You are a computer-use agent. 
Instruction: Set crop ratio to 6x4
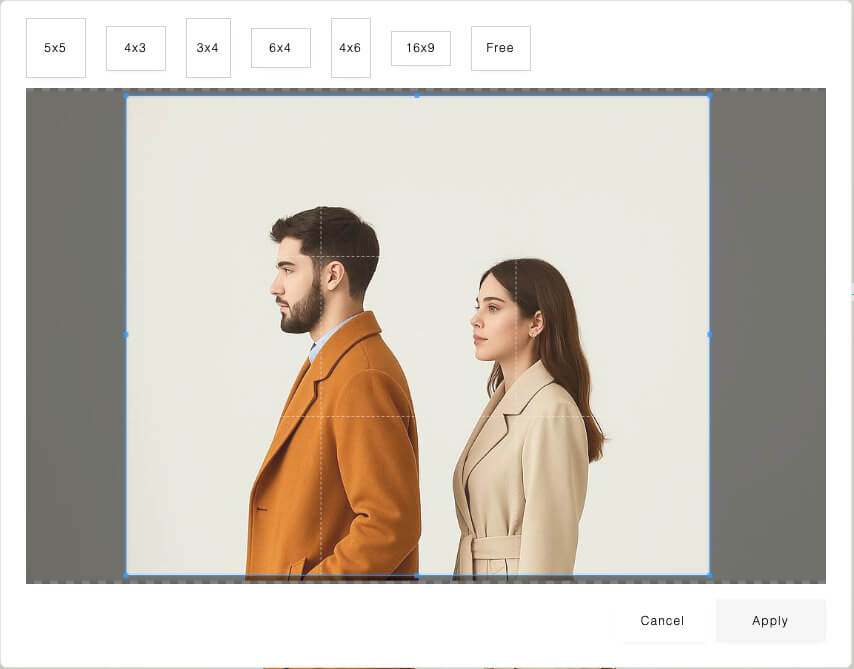[280, 48]
